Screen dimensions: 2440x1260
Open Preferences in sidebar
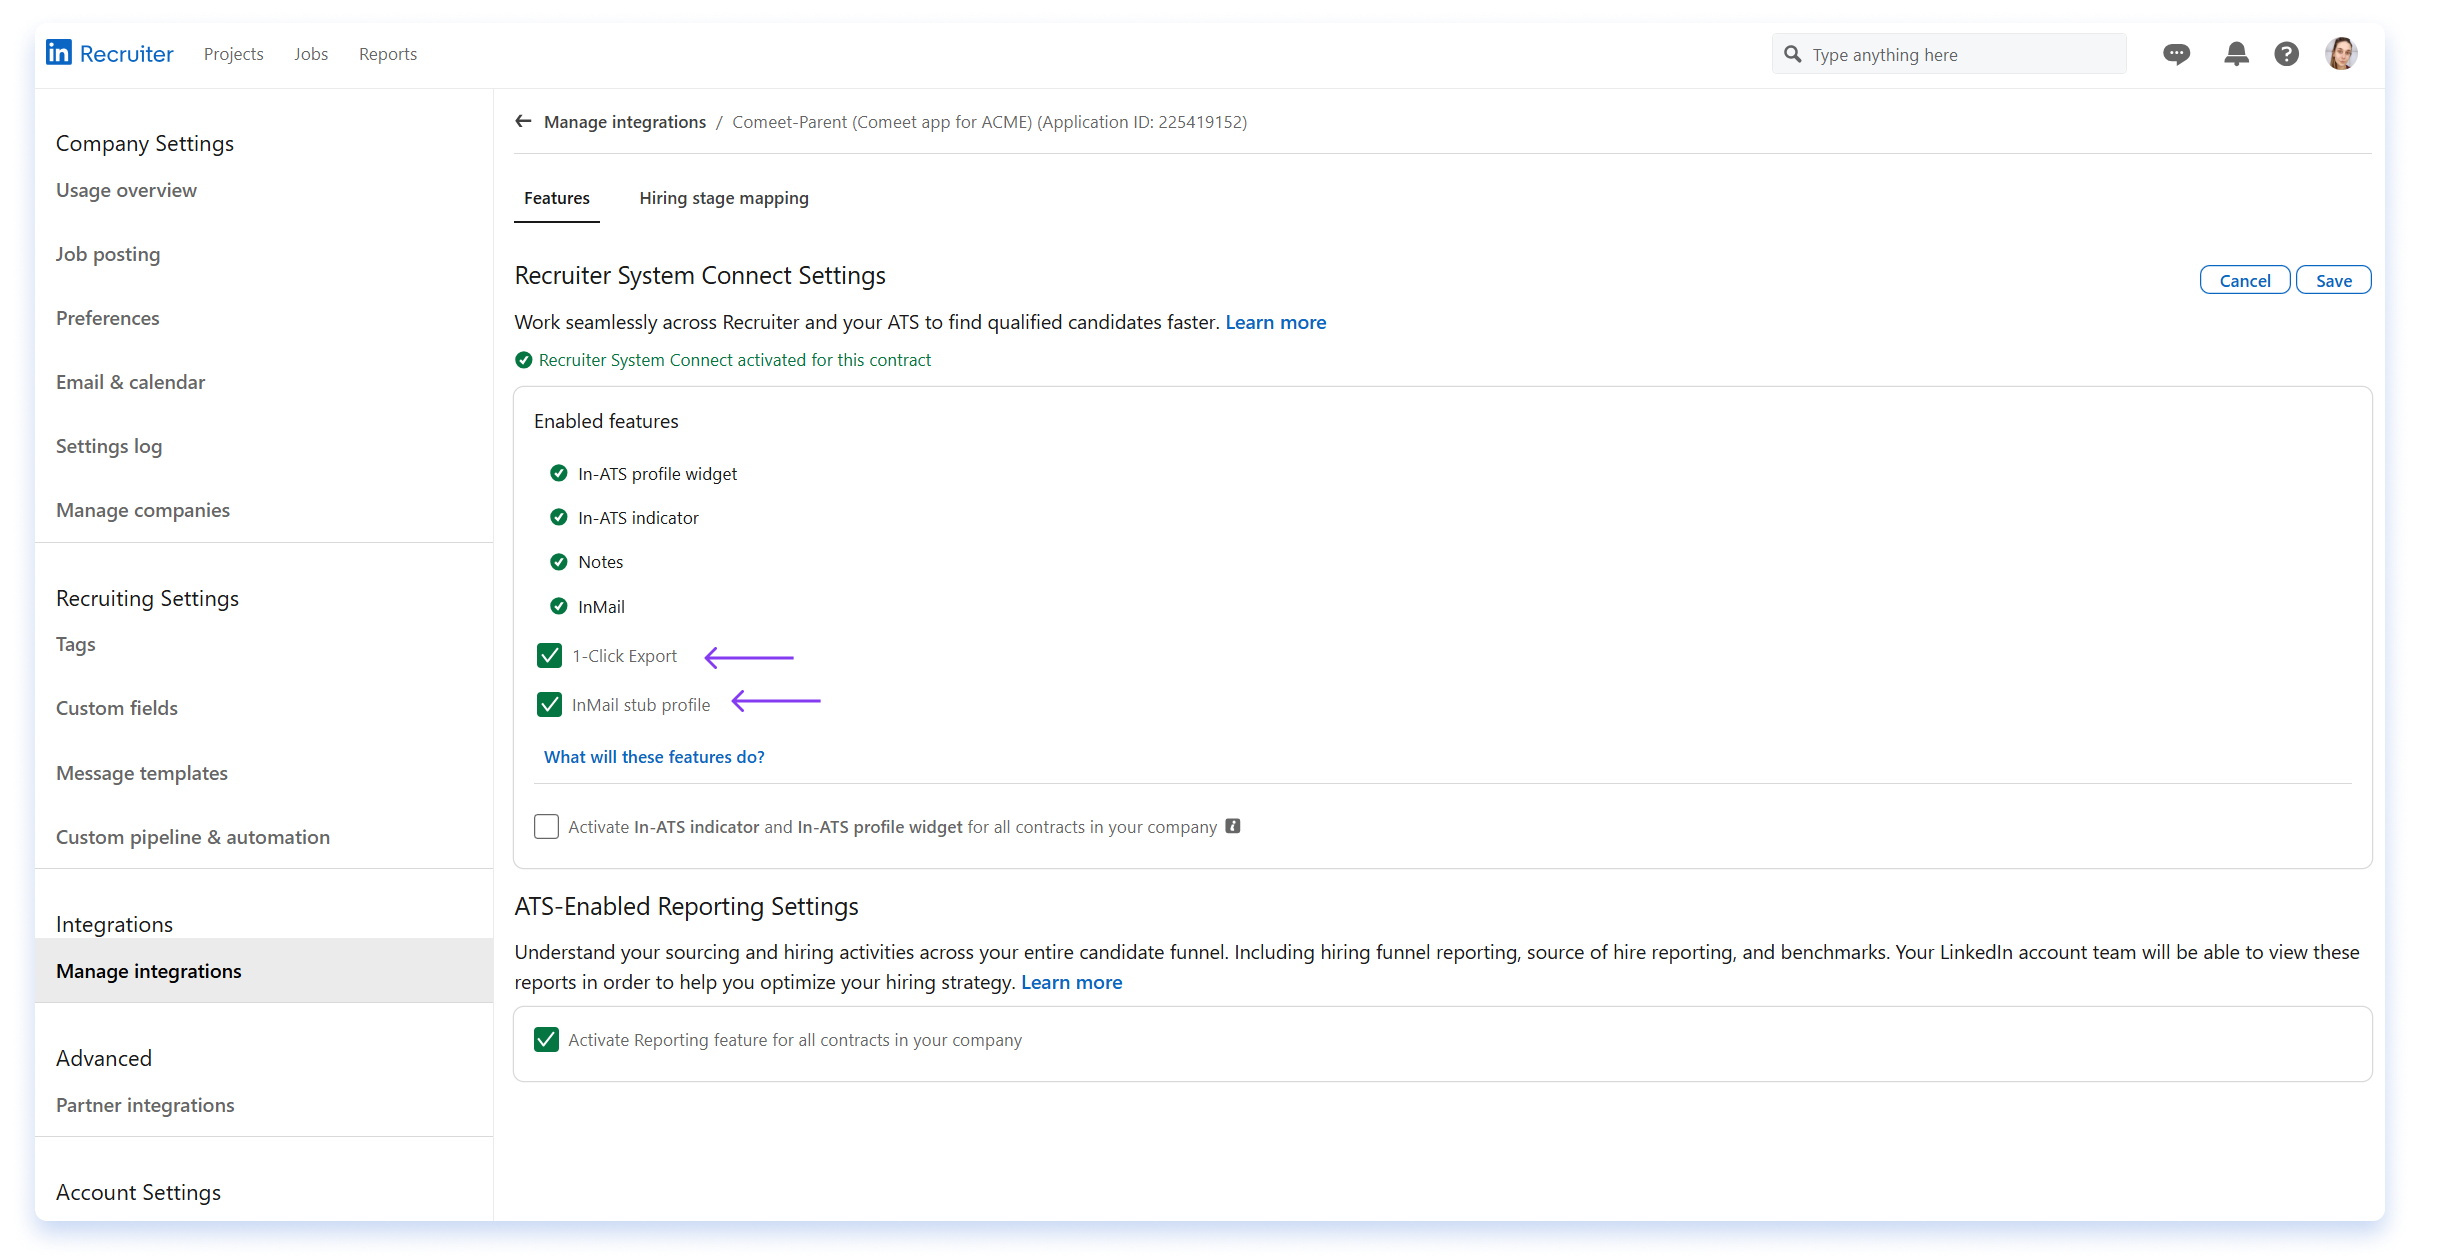tap(108, 318)
